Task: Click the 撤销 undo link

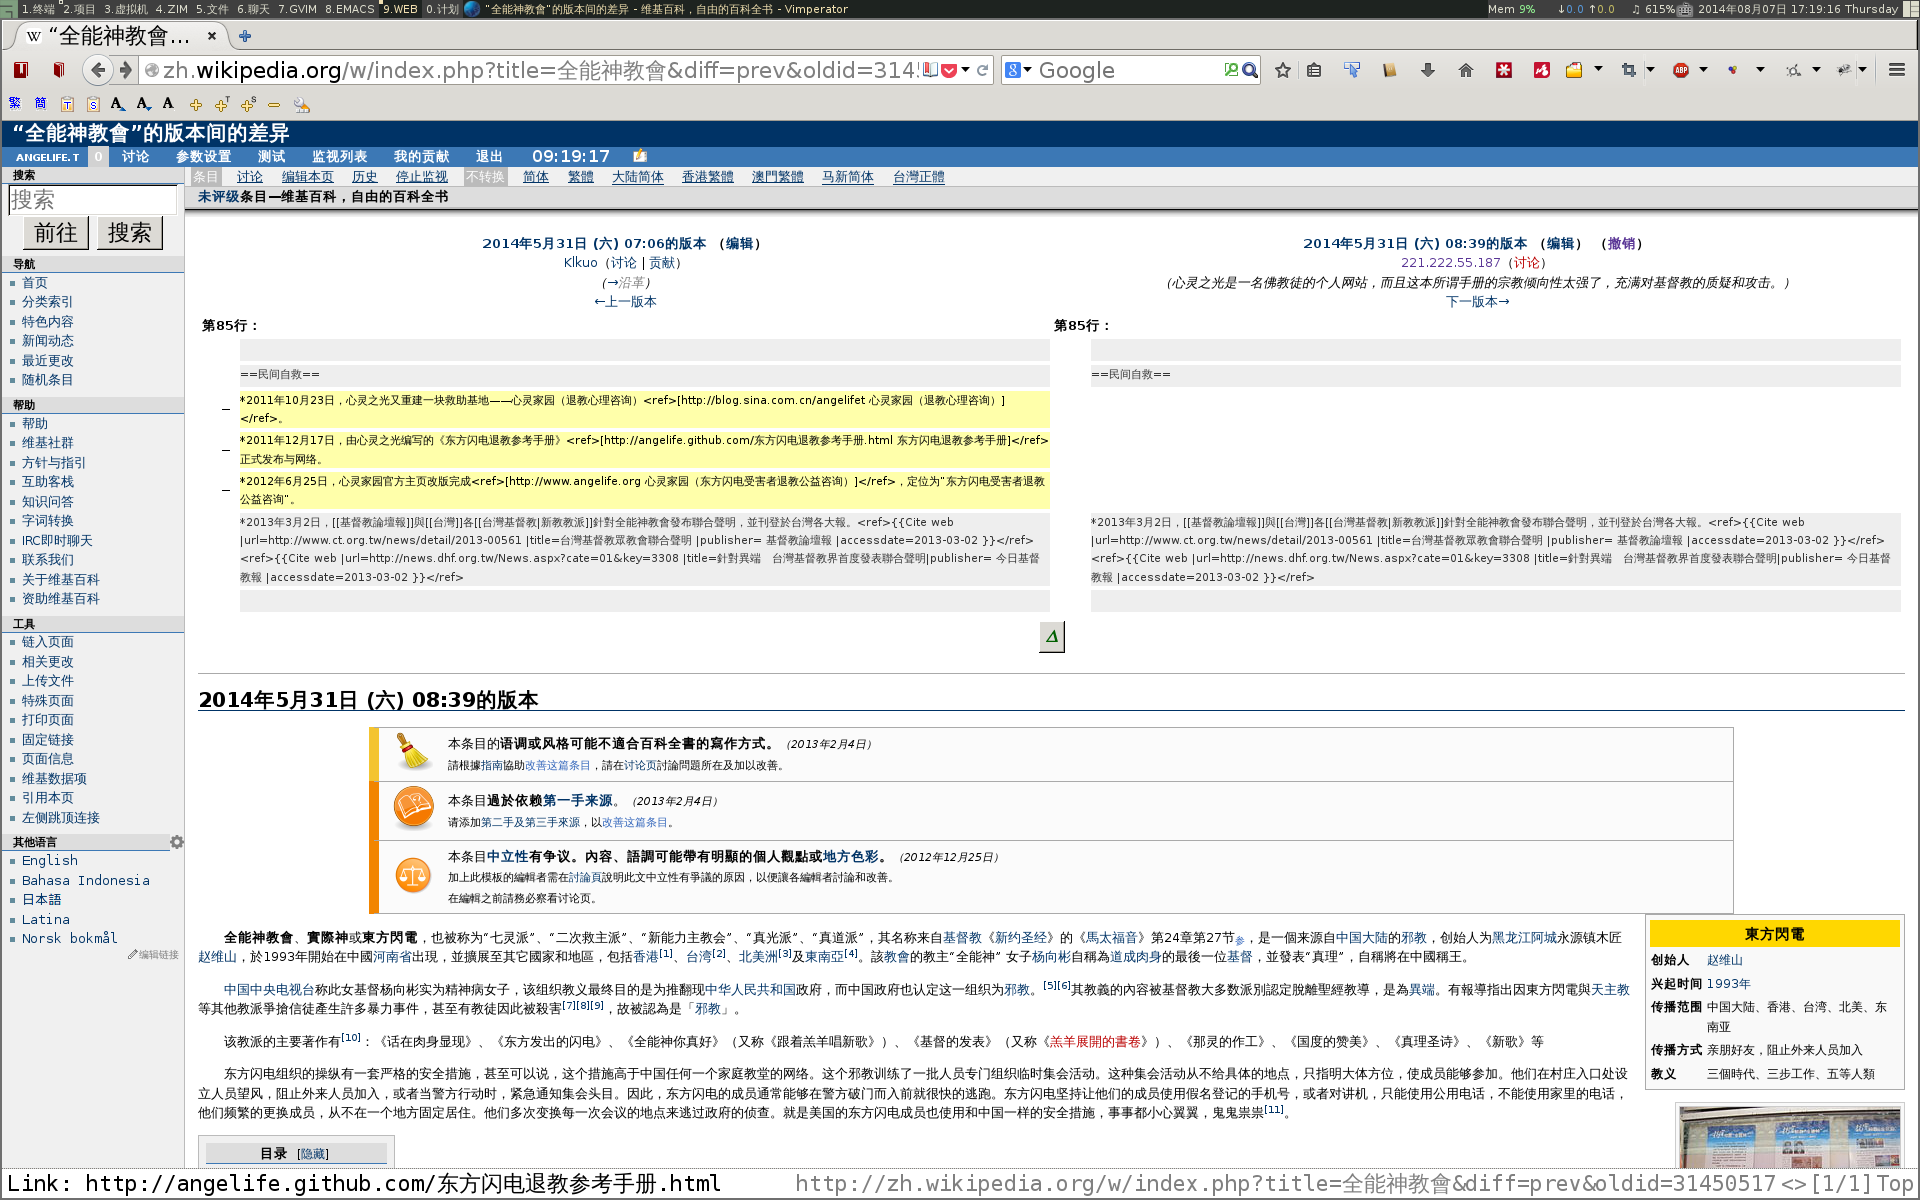Action: 1622,243
